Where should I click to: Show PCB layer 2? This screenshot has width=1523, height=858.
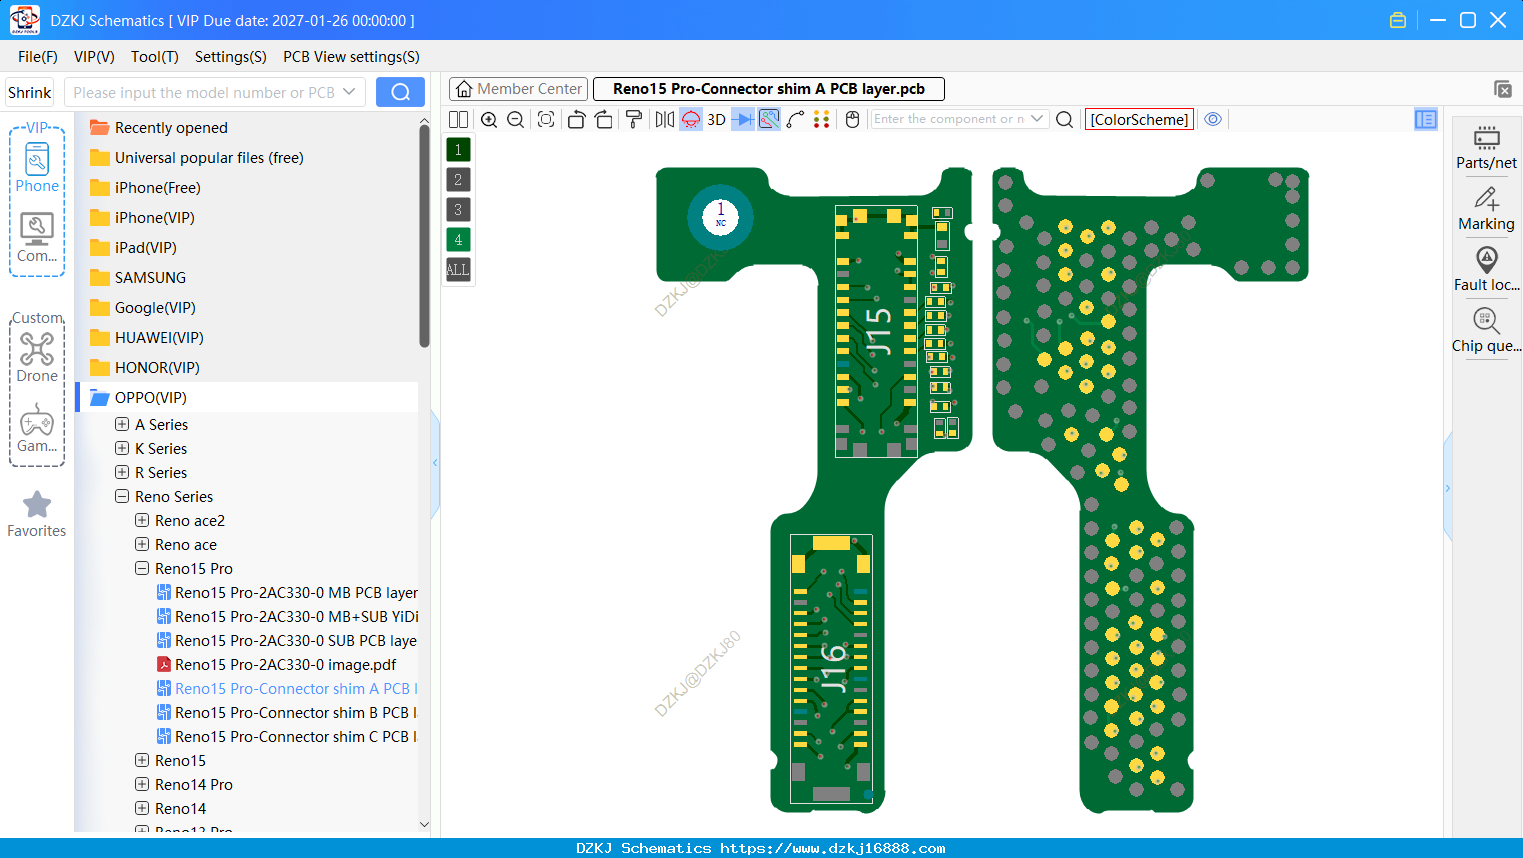tap(458, 180)
